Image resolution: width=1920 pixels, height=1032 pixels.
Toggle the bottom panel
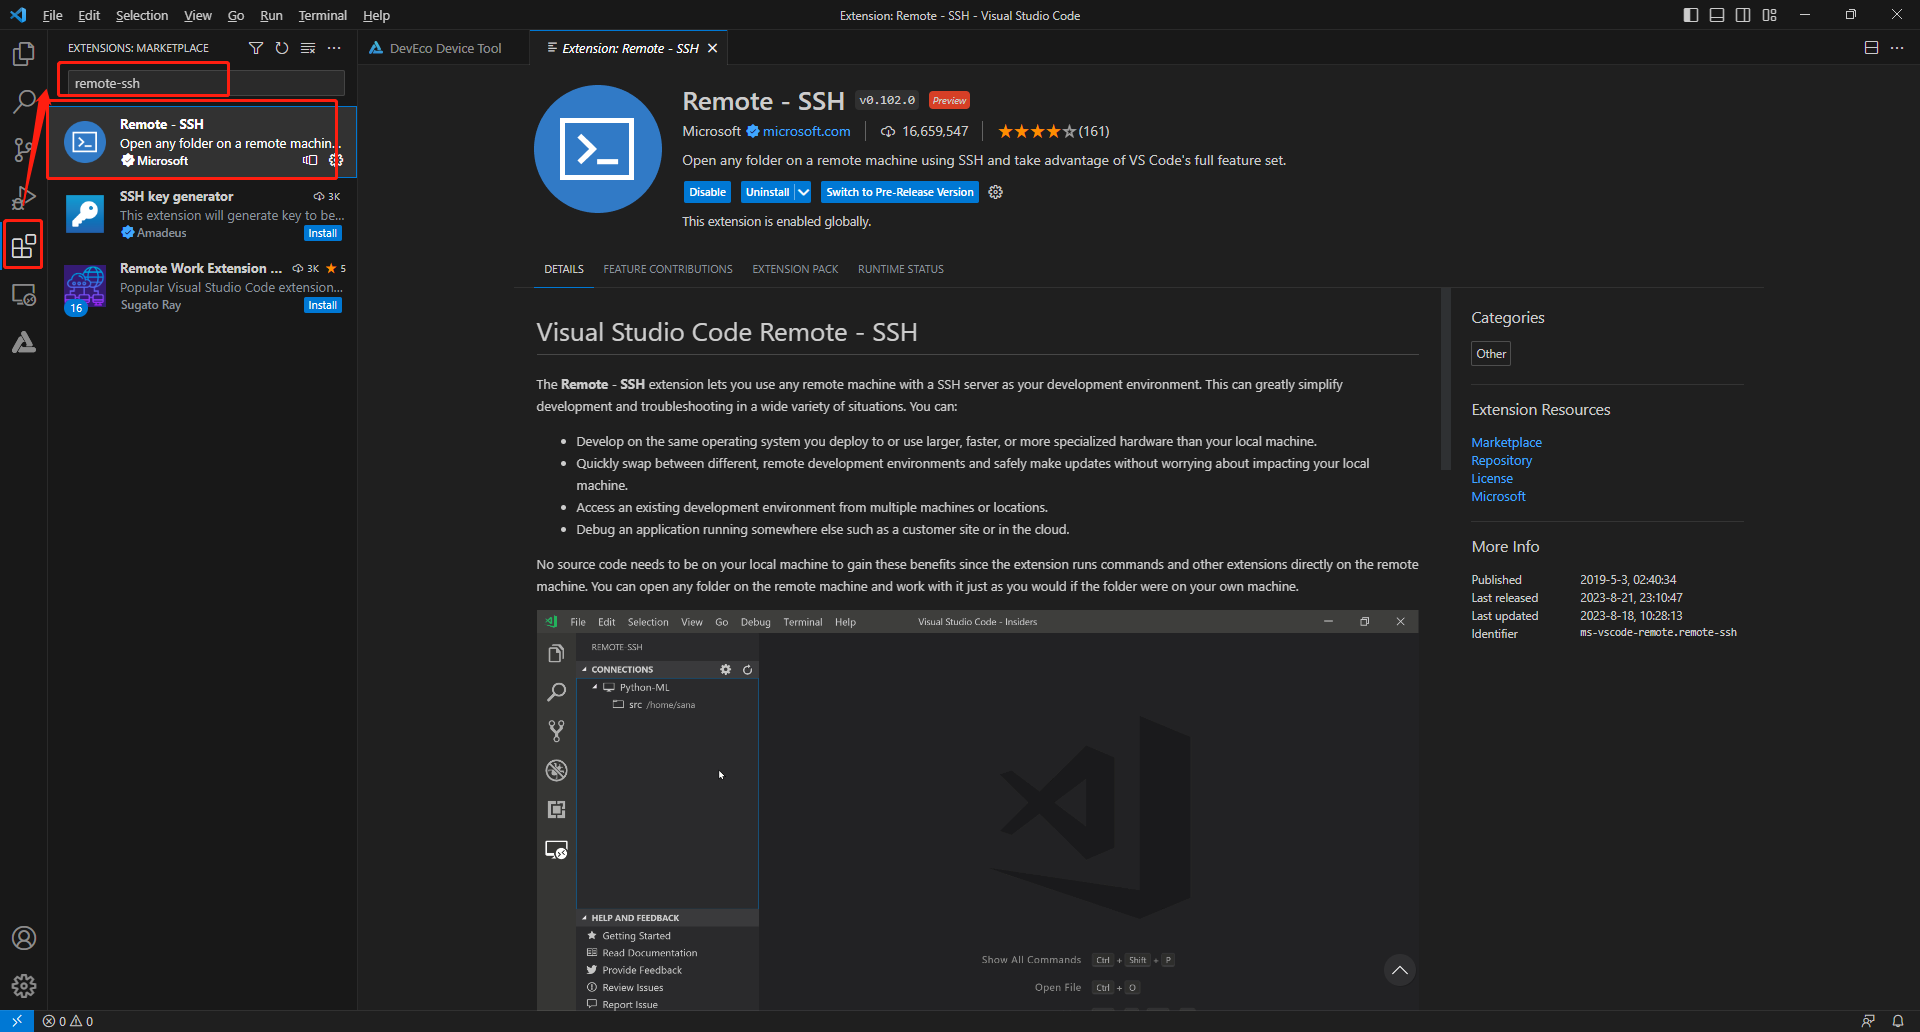pyautogui.click(x=1717, y=15)
